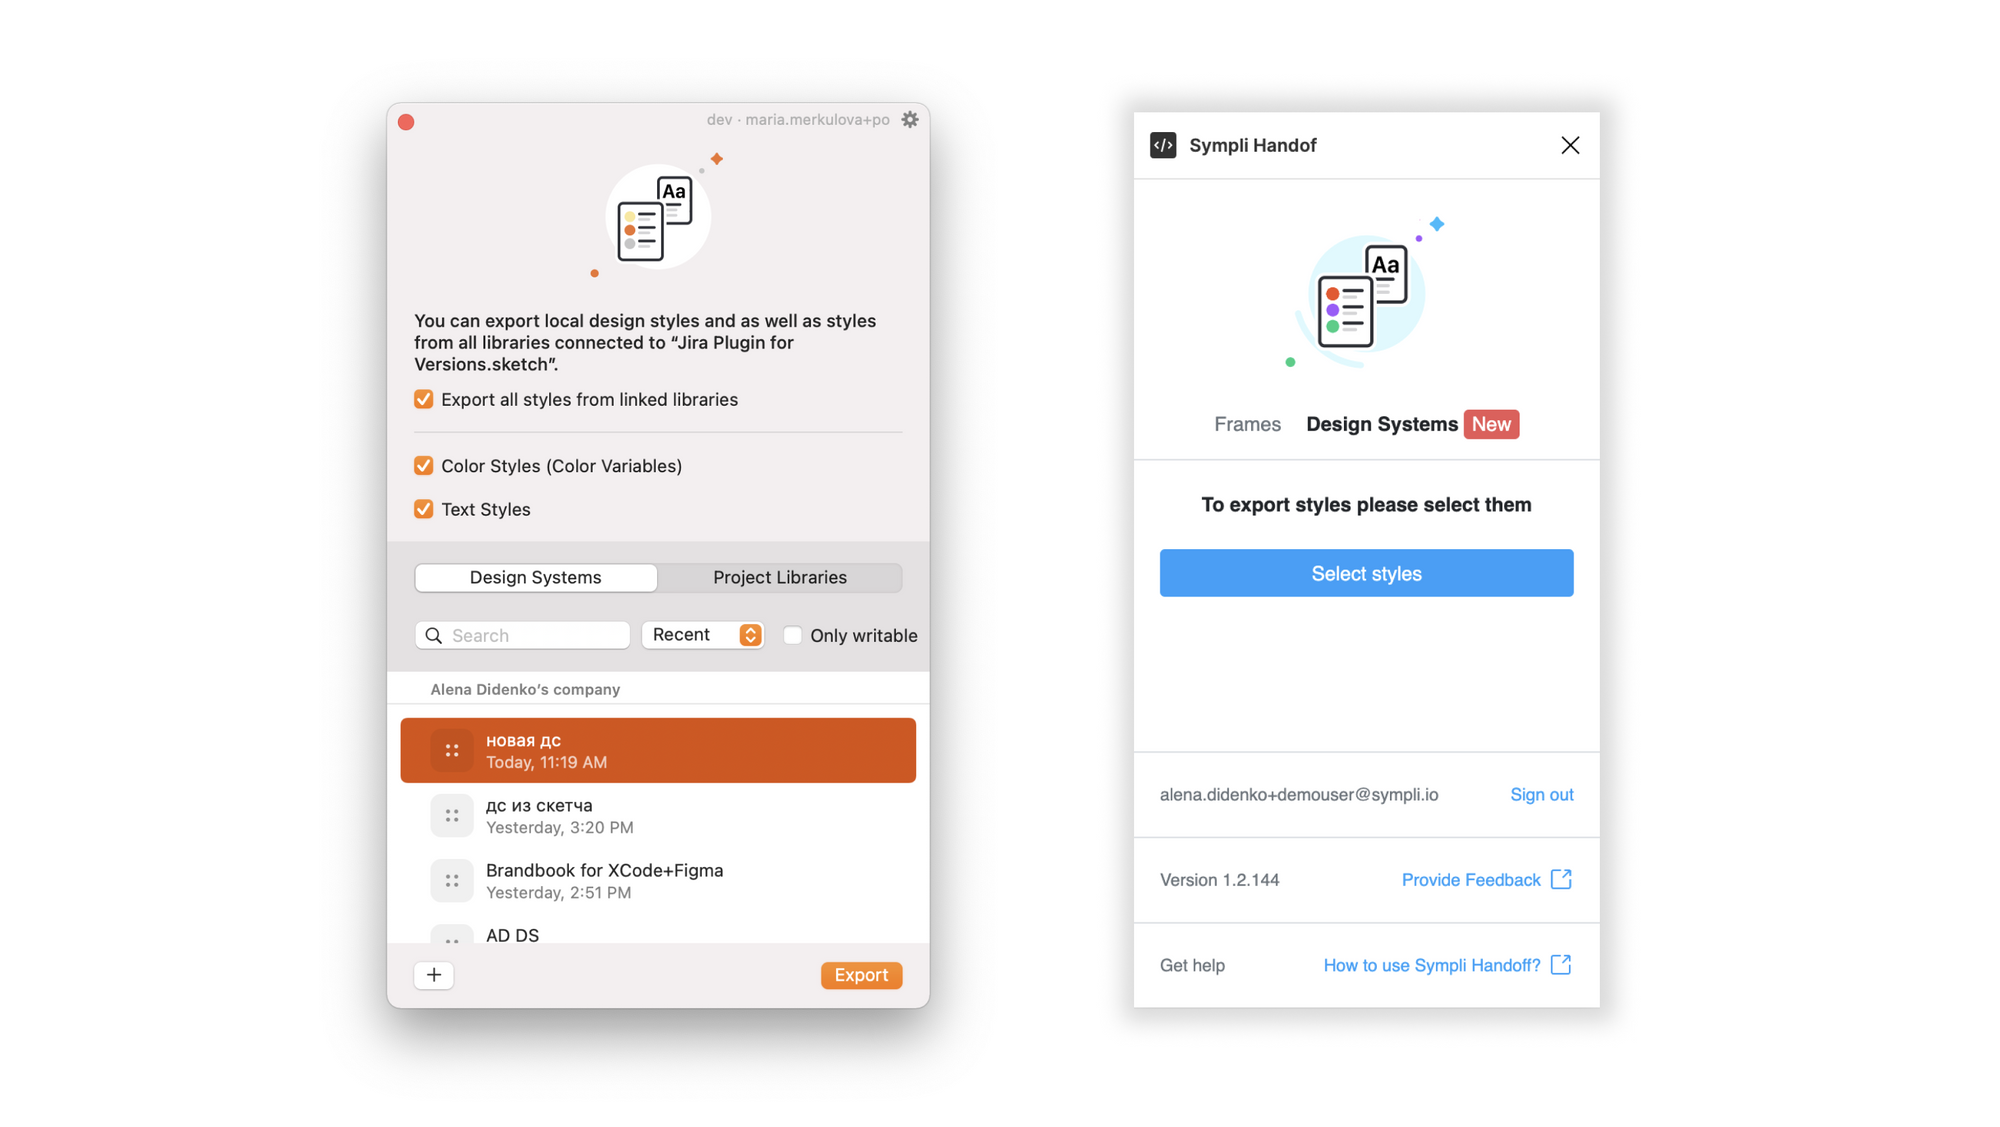This screenshot has height=1127, width=2000.
Task: Switch to Project Libraries tab
Action: click(x=779, y=577)
